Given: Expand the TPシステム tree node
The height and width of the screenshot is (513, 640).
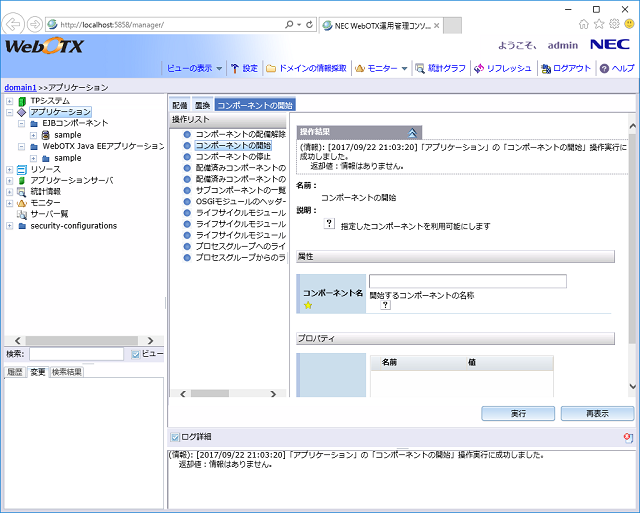Looking at the screenshot, I should [9, 101].
